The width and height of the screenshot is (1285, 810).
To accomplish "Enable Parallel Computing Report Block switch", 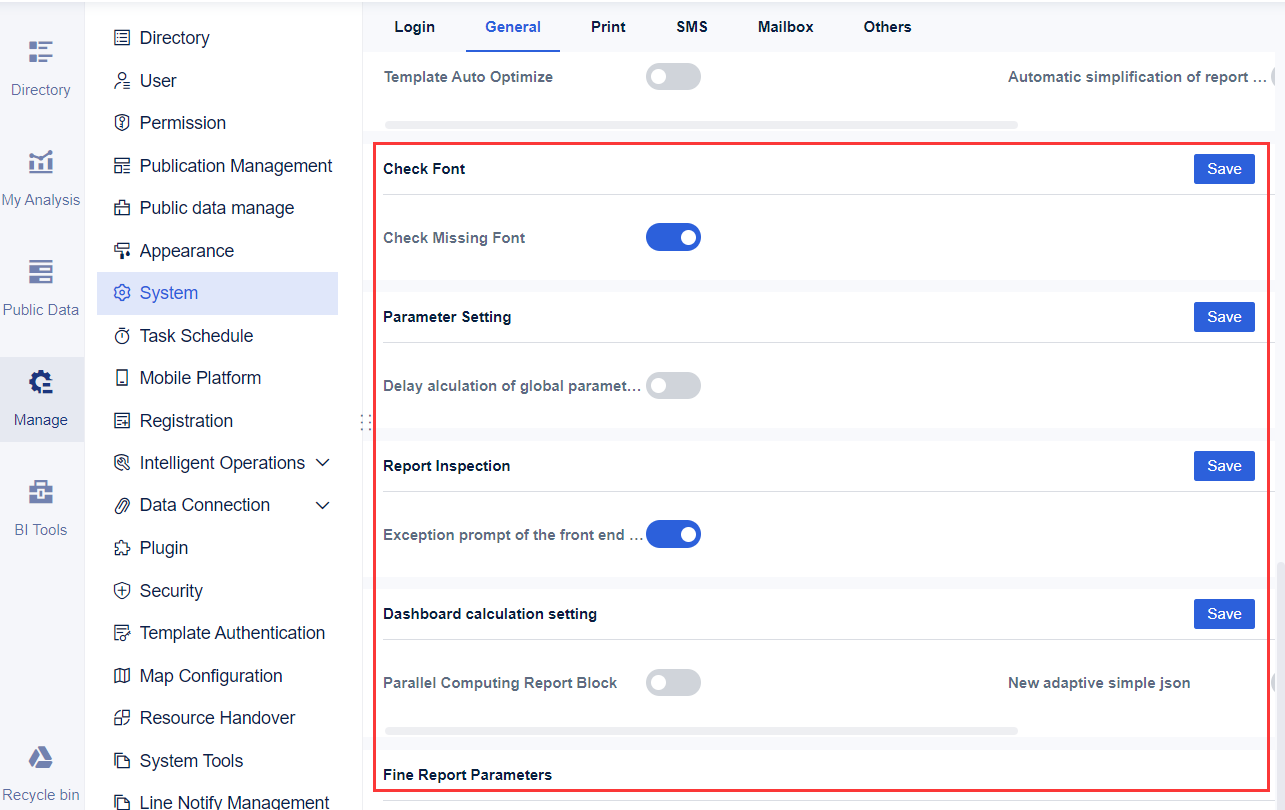I will pyautogui.click(x=673, y=683).
